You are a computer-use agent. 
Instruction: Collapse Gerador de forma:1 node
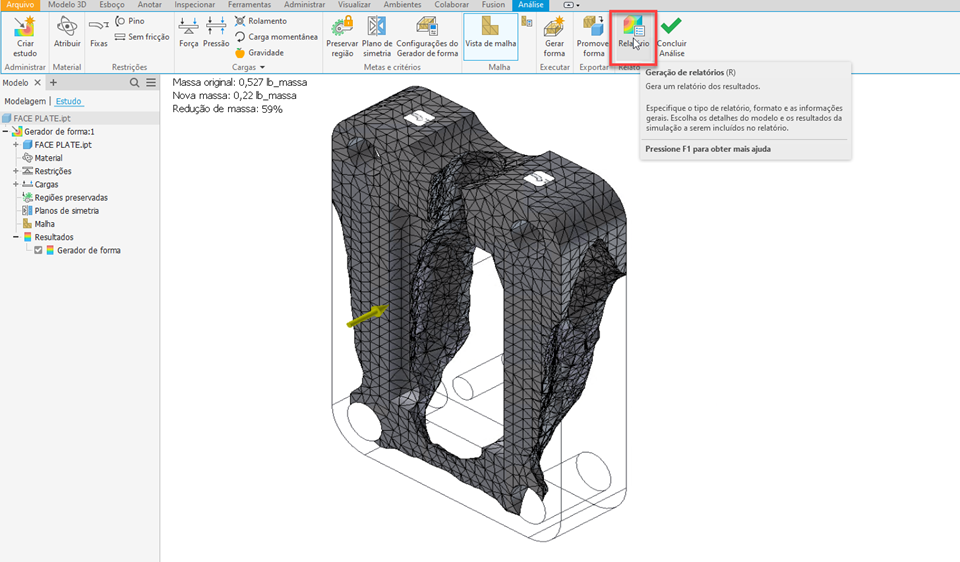tap(6, 132)
